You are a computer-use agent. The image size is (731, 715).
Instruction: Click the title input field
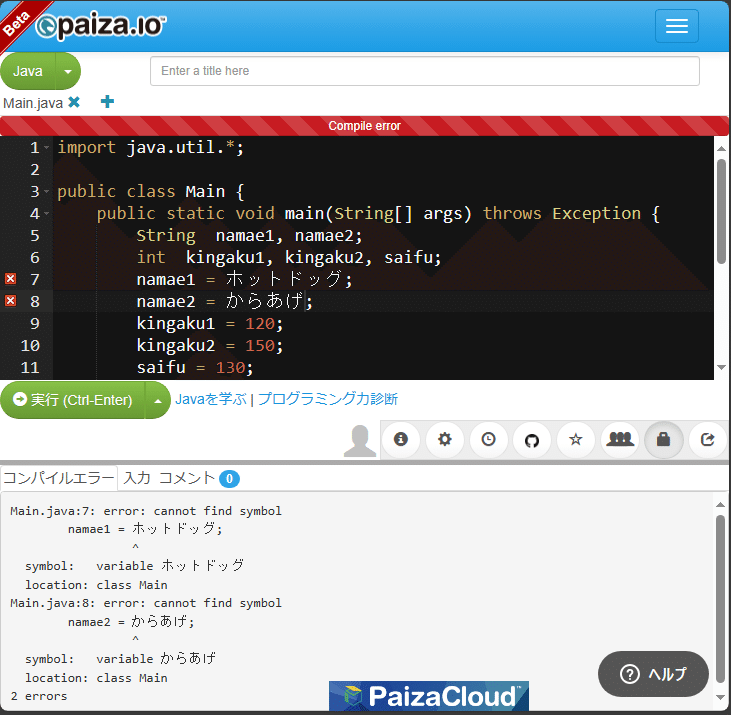[425, 71]
